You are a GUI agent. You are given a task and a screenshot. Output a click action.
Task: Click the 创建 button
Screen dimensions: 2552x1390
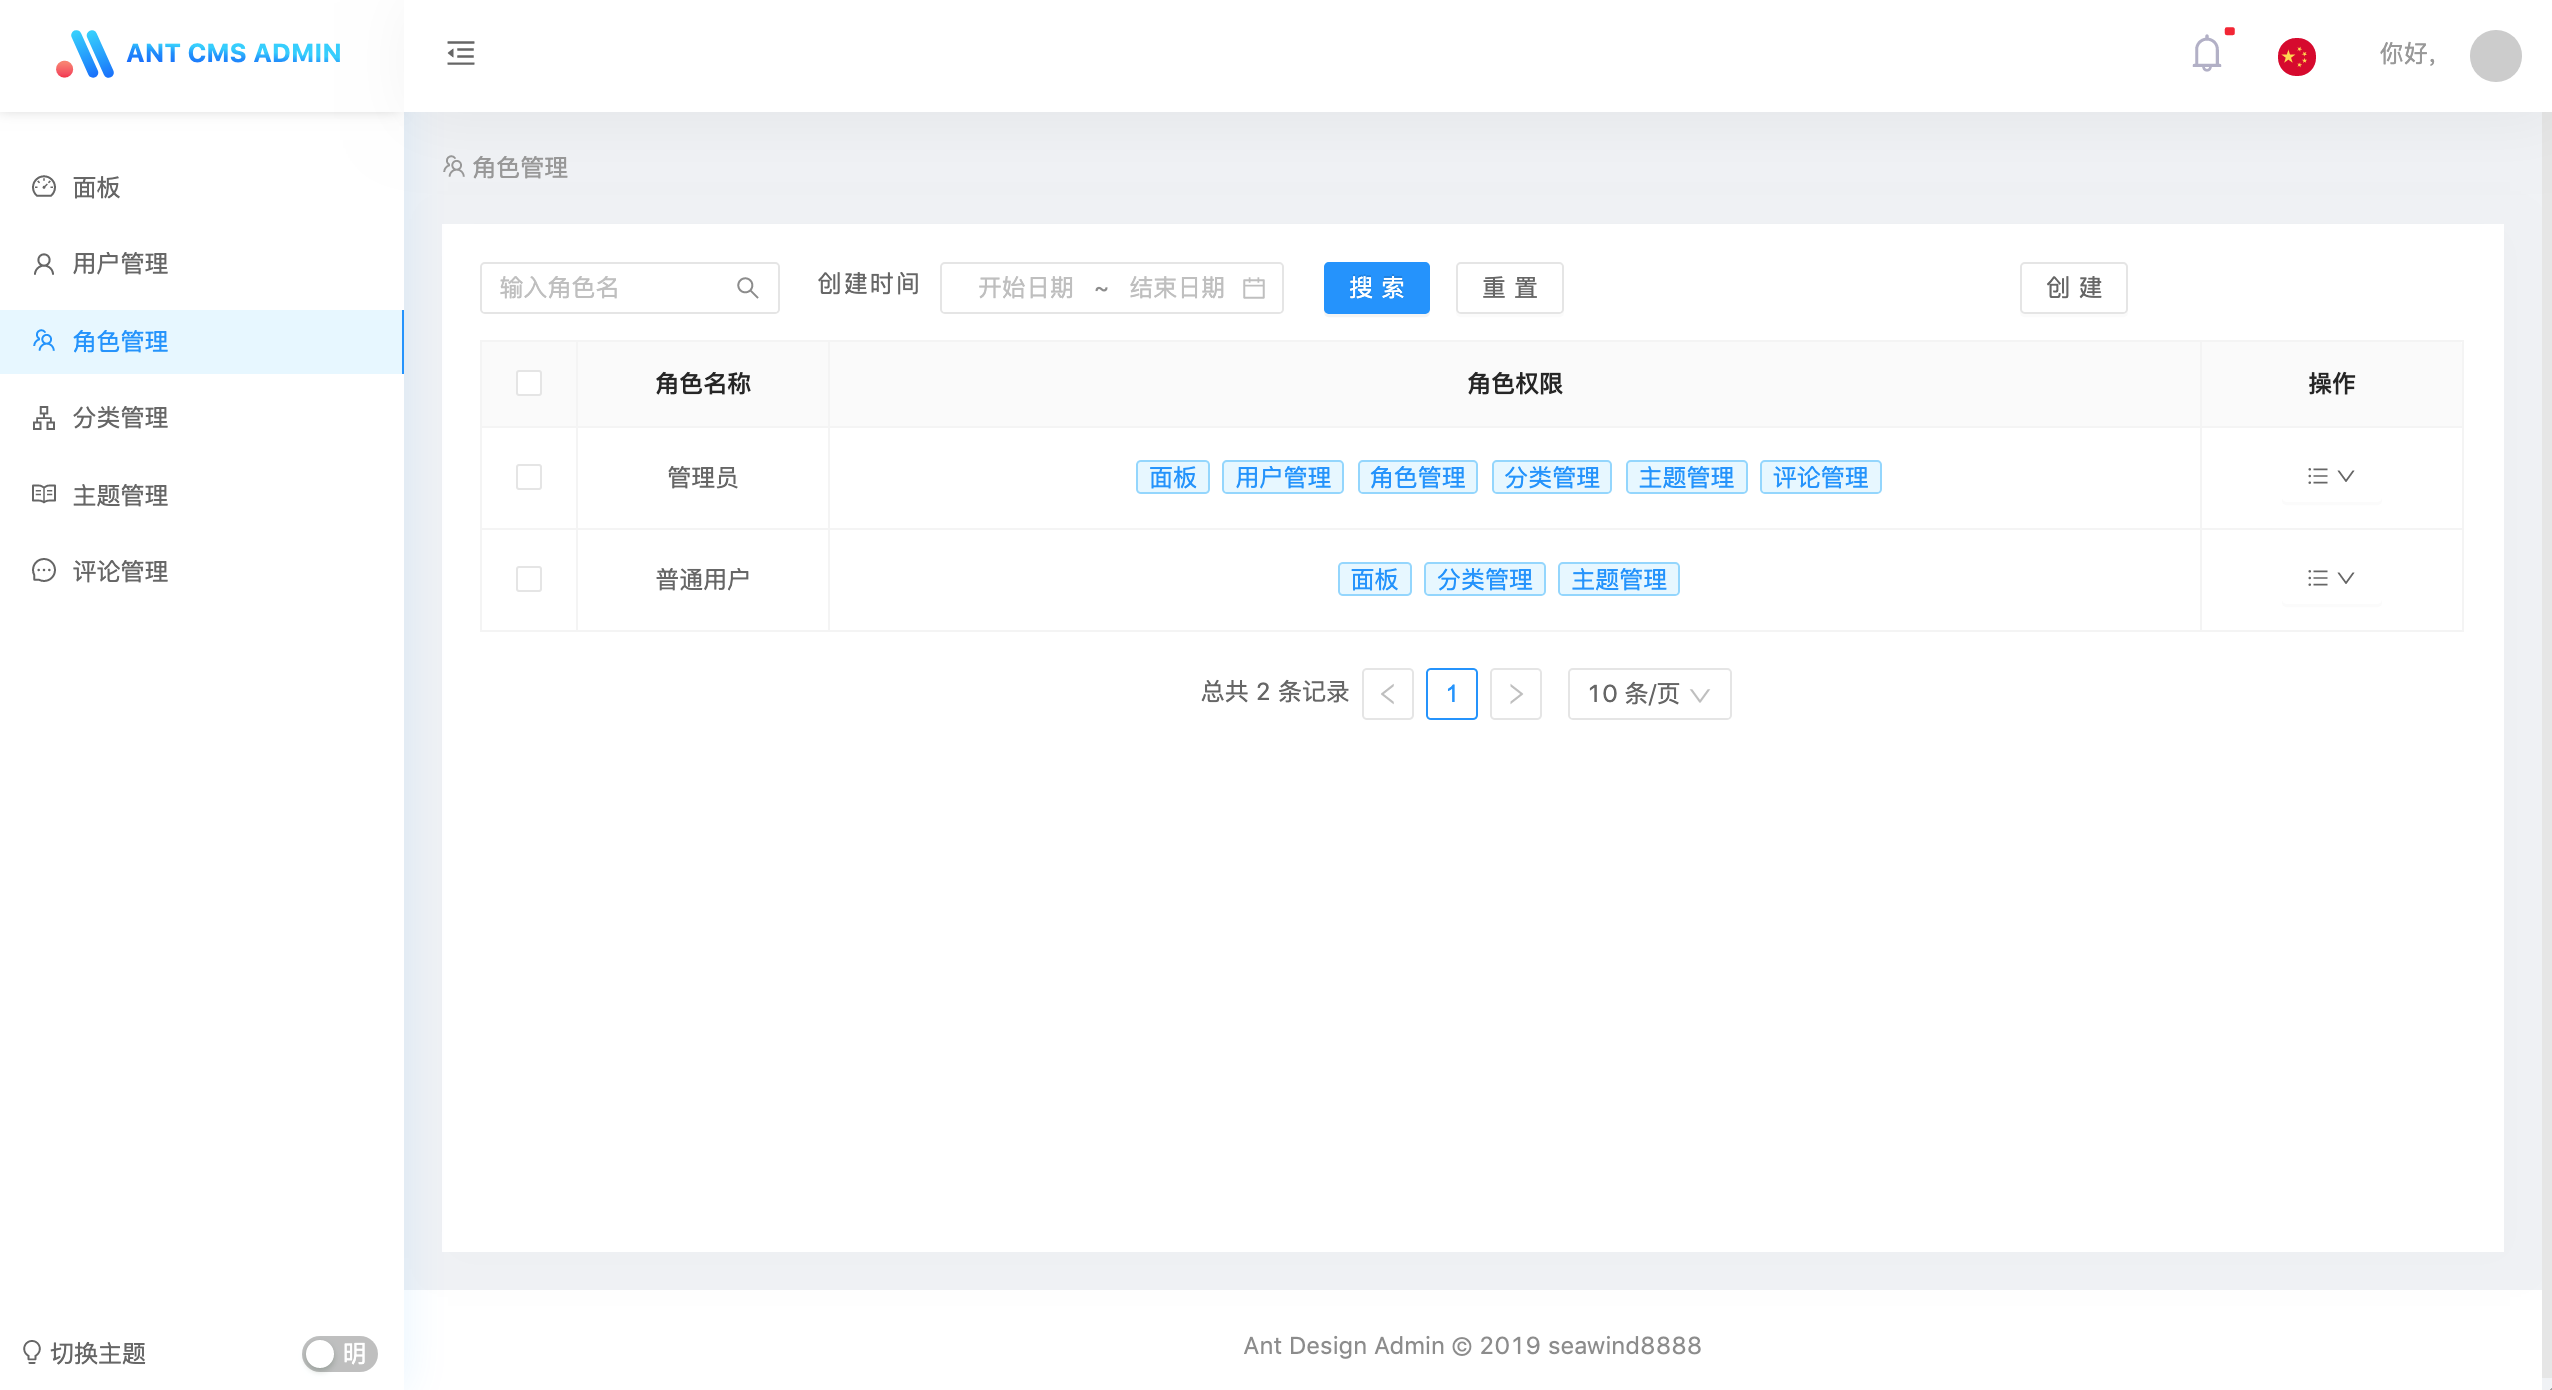click(x=2073, y=288)
